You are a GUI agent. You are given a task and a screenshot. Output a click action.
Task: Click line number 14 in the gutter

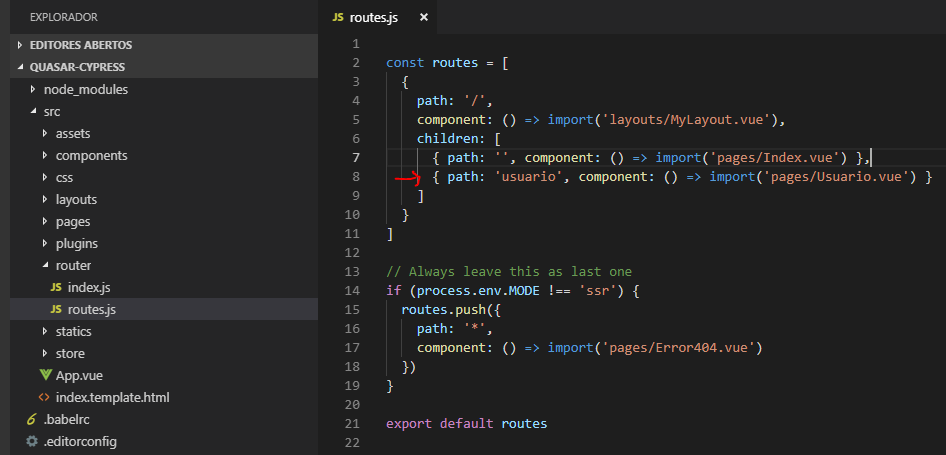coord(351,291)
